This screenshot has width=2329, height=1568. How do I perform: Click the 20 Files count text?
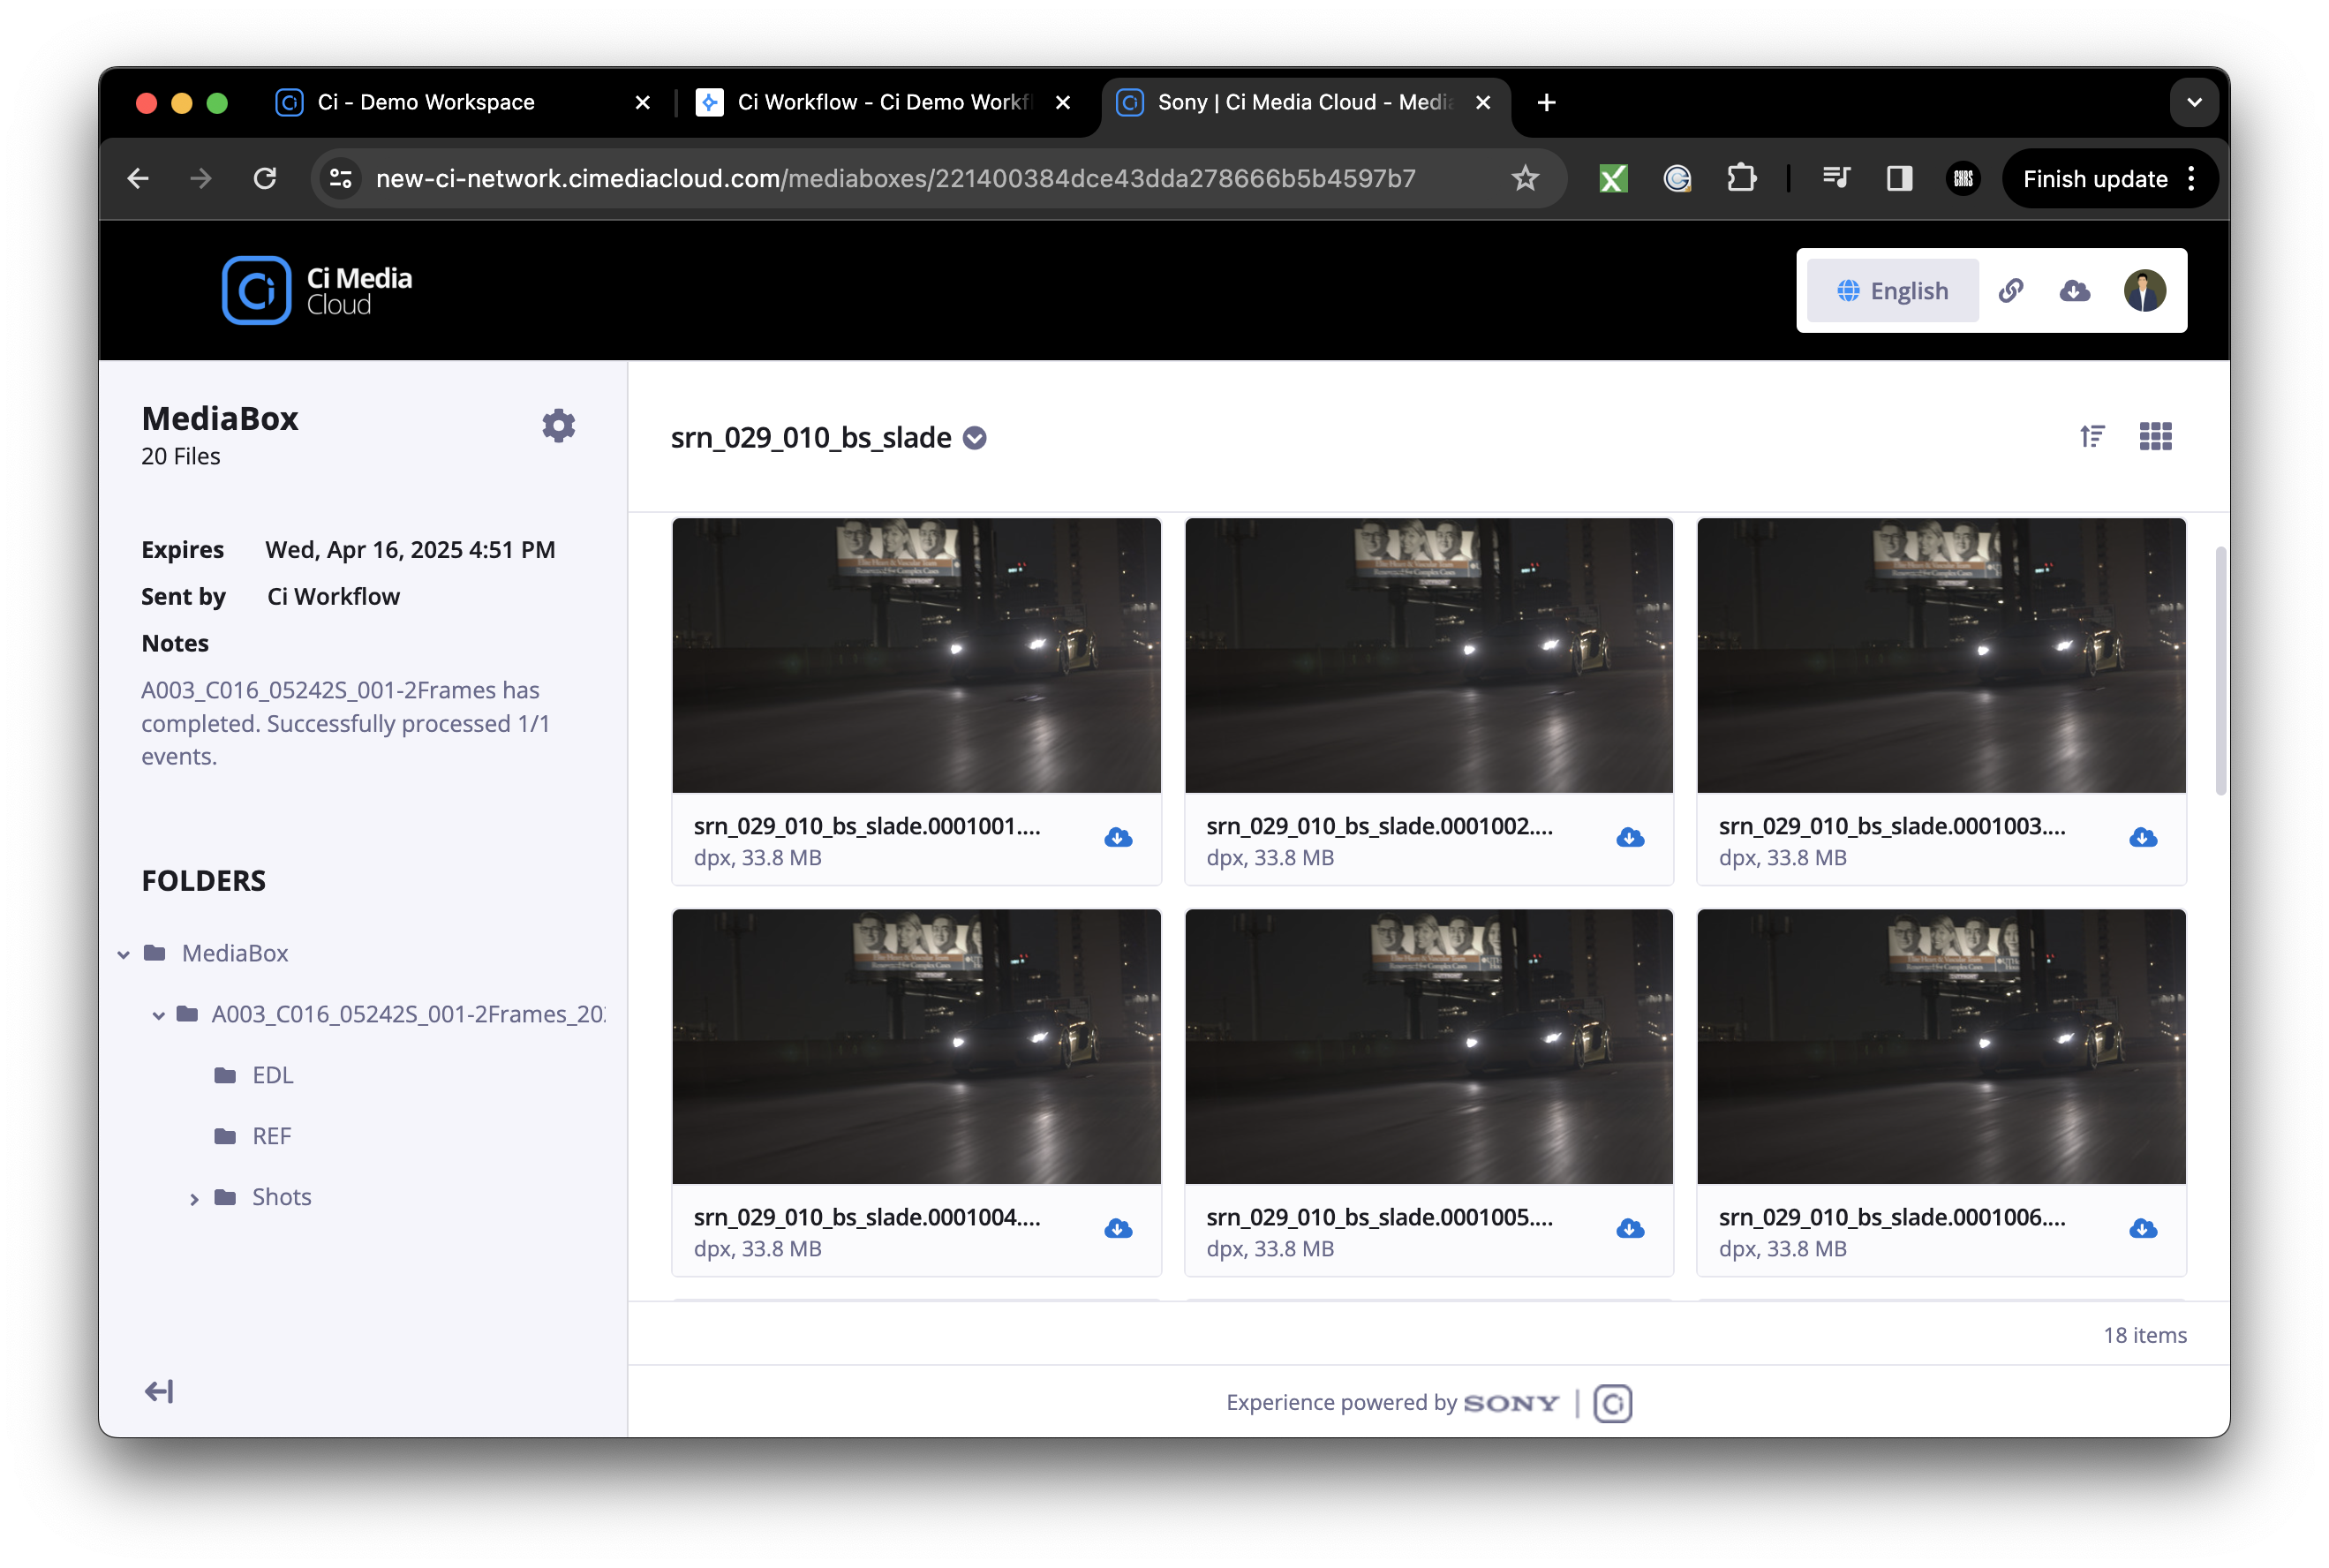tap(180, 456)
